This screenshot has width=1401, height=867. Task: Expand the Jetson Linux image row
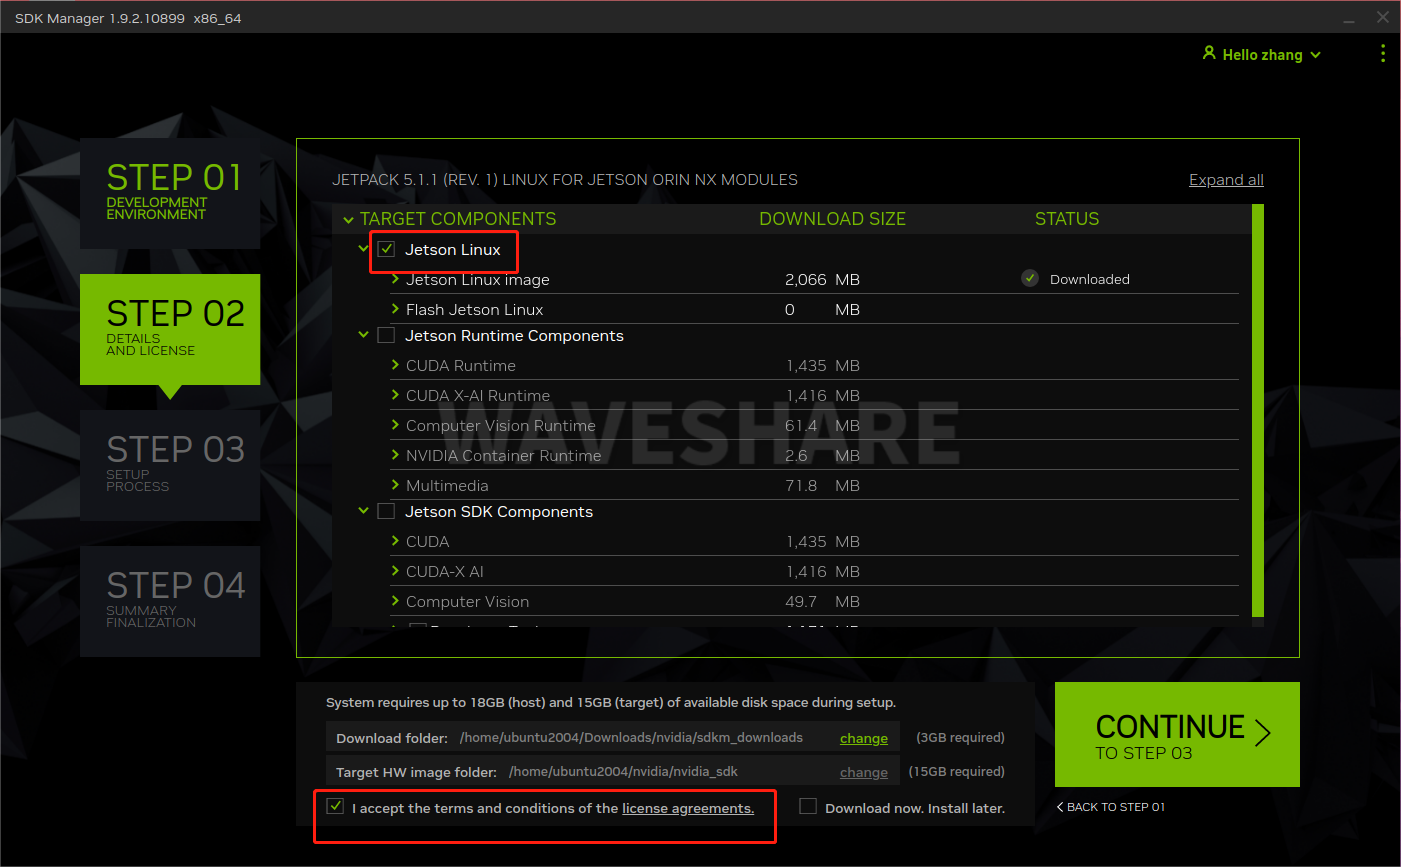(x=395, y=279)
